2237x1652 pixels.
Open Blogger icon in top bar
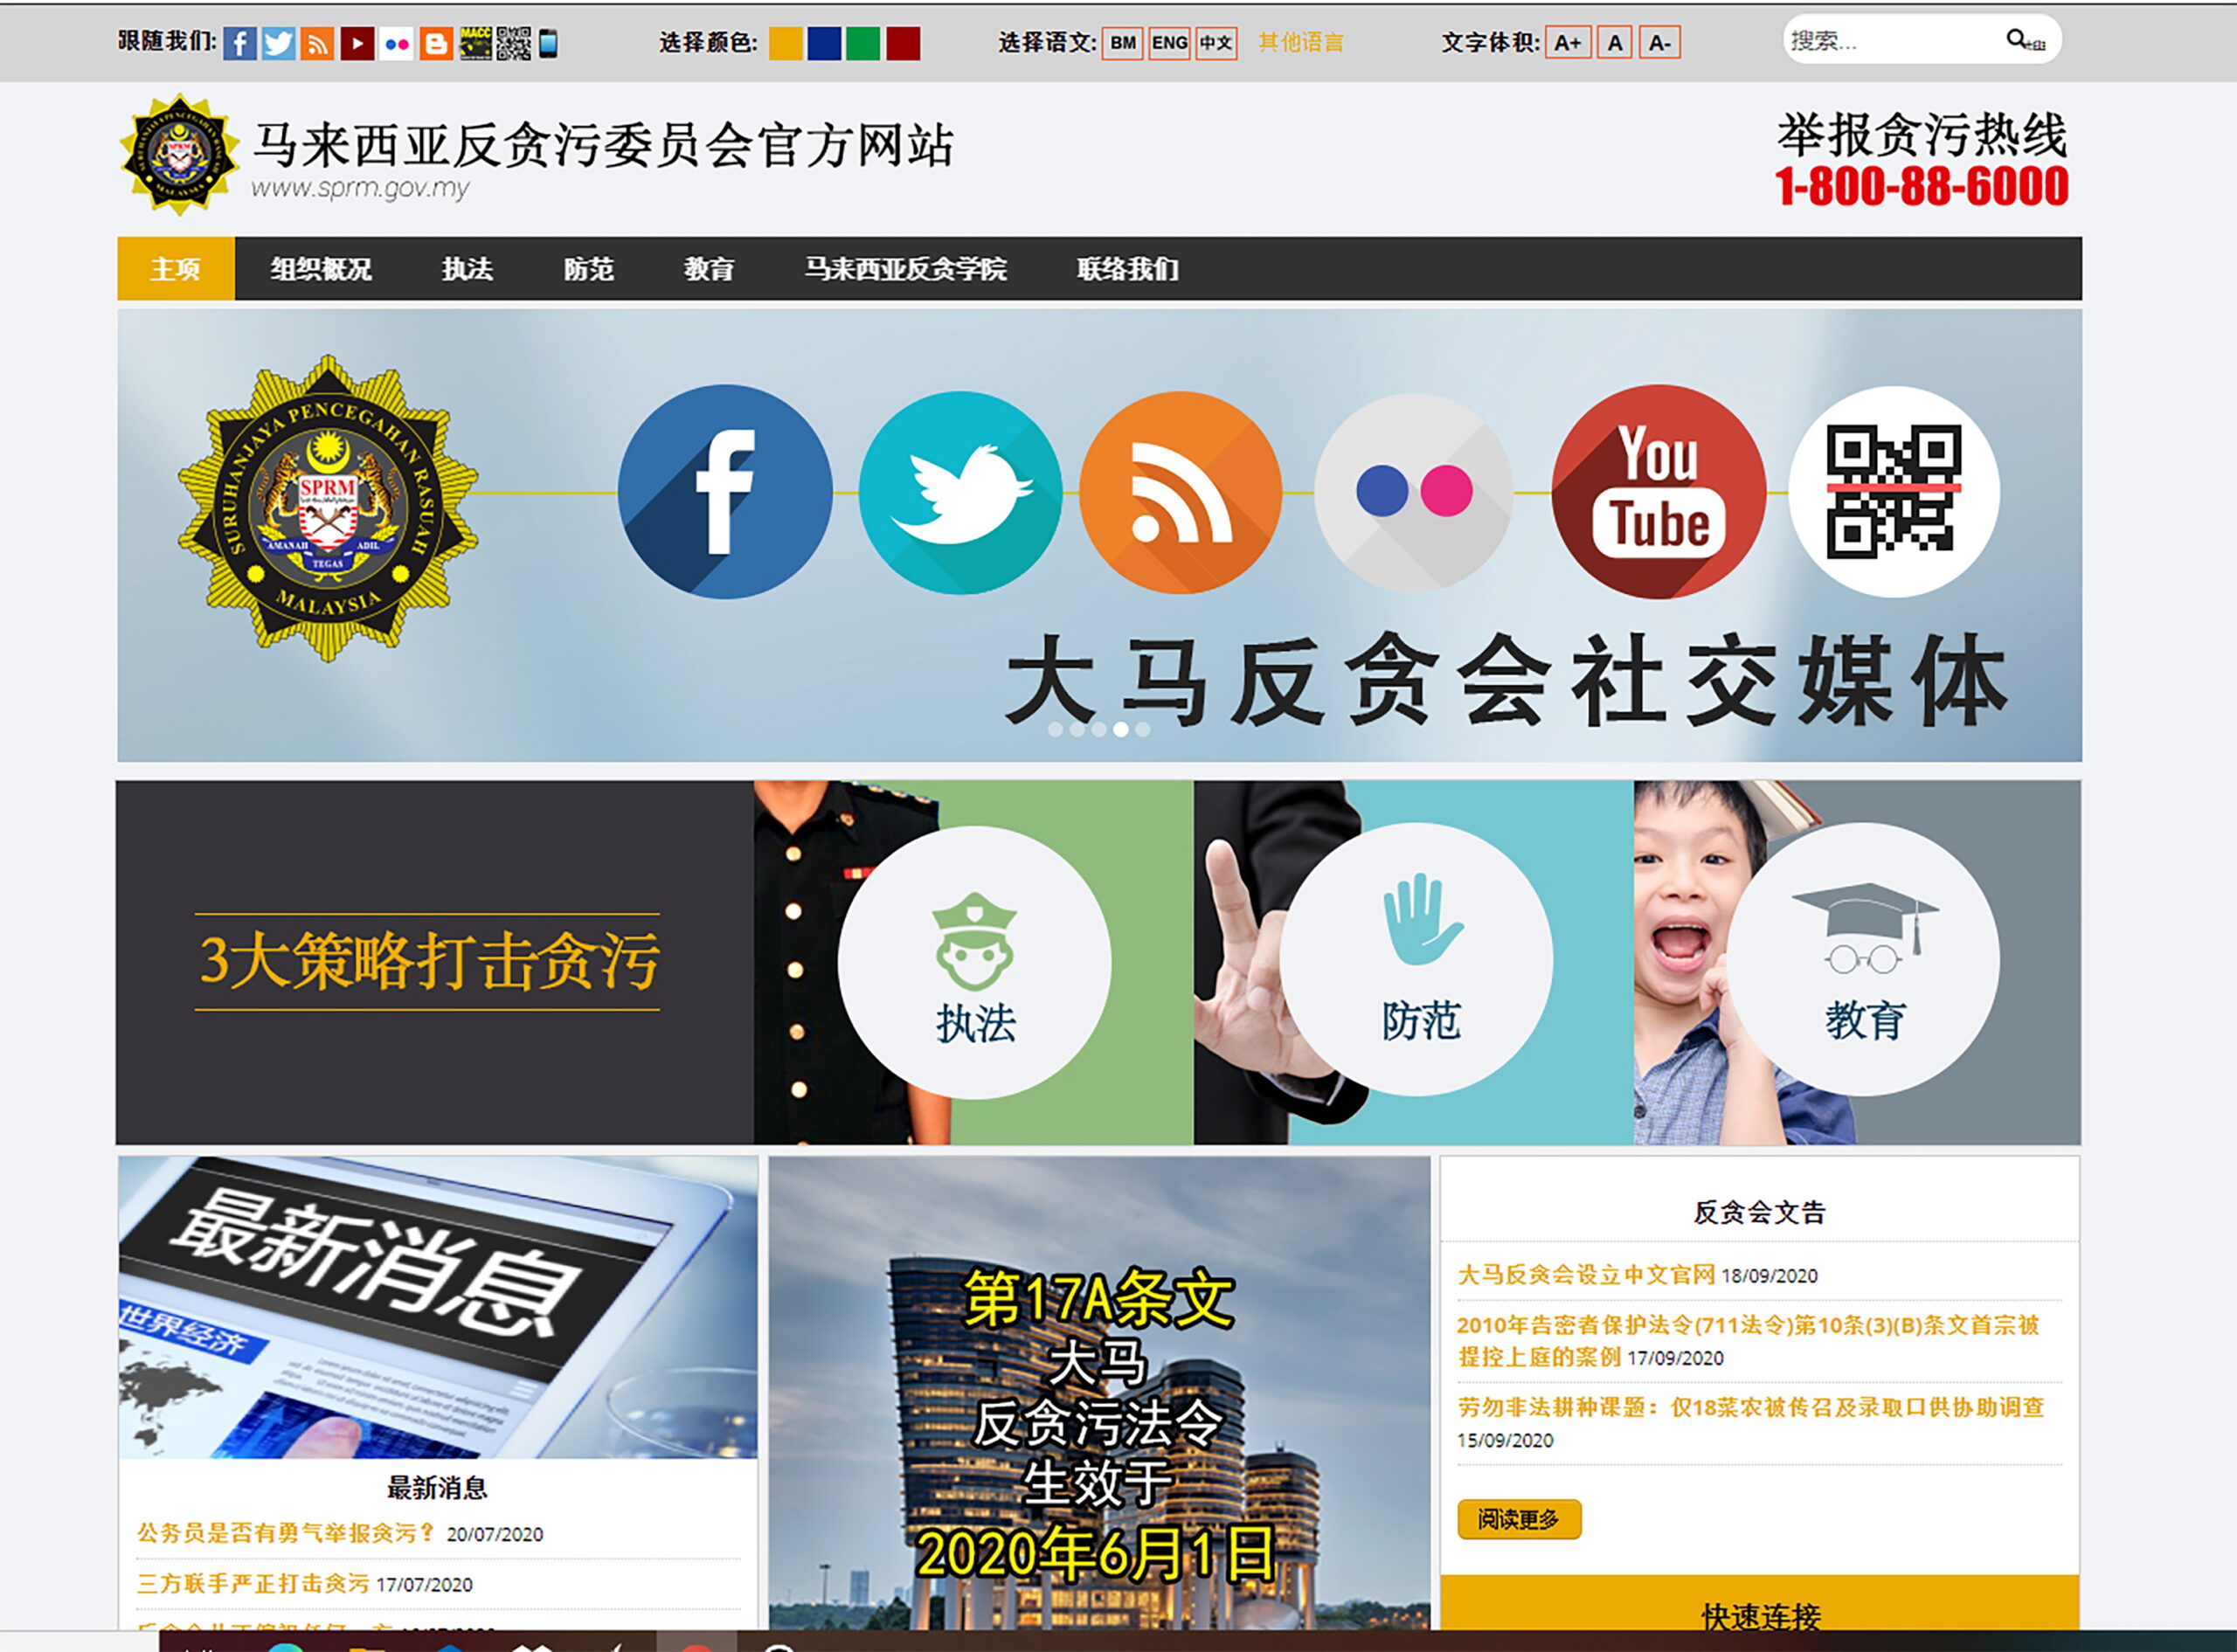tap(436, 43)
